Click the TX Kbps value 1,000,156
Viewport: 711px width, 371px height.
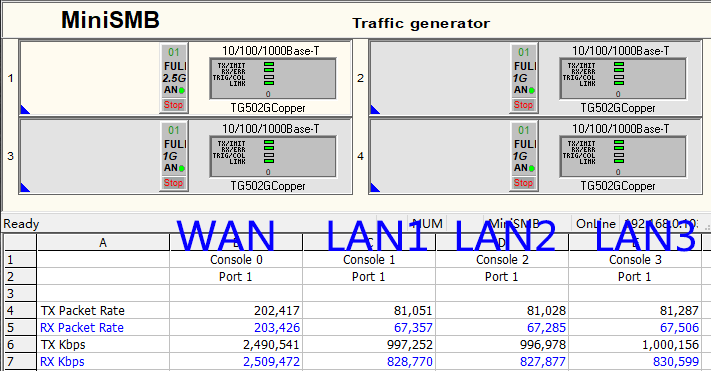671,345
